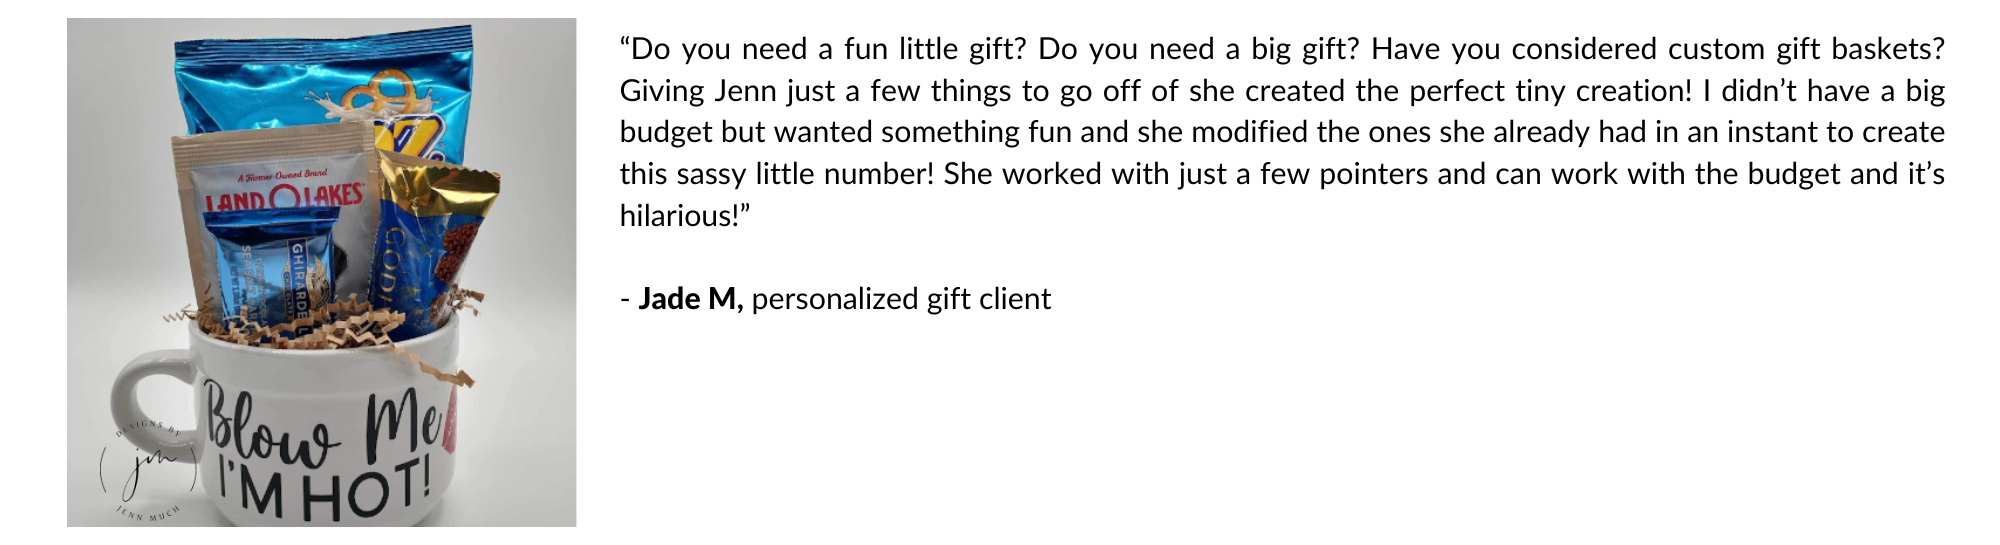Viewport: 2000px width, 545px height.
Task: Click the gift basket product photo
Action: tap(321, 272)
